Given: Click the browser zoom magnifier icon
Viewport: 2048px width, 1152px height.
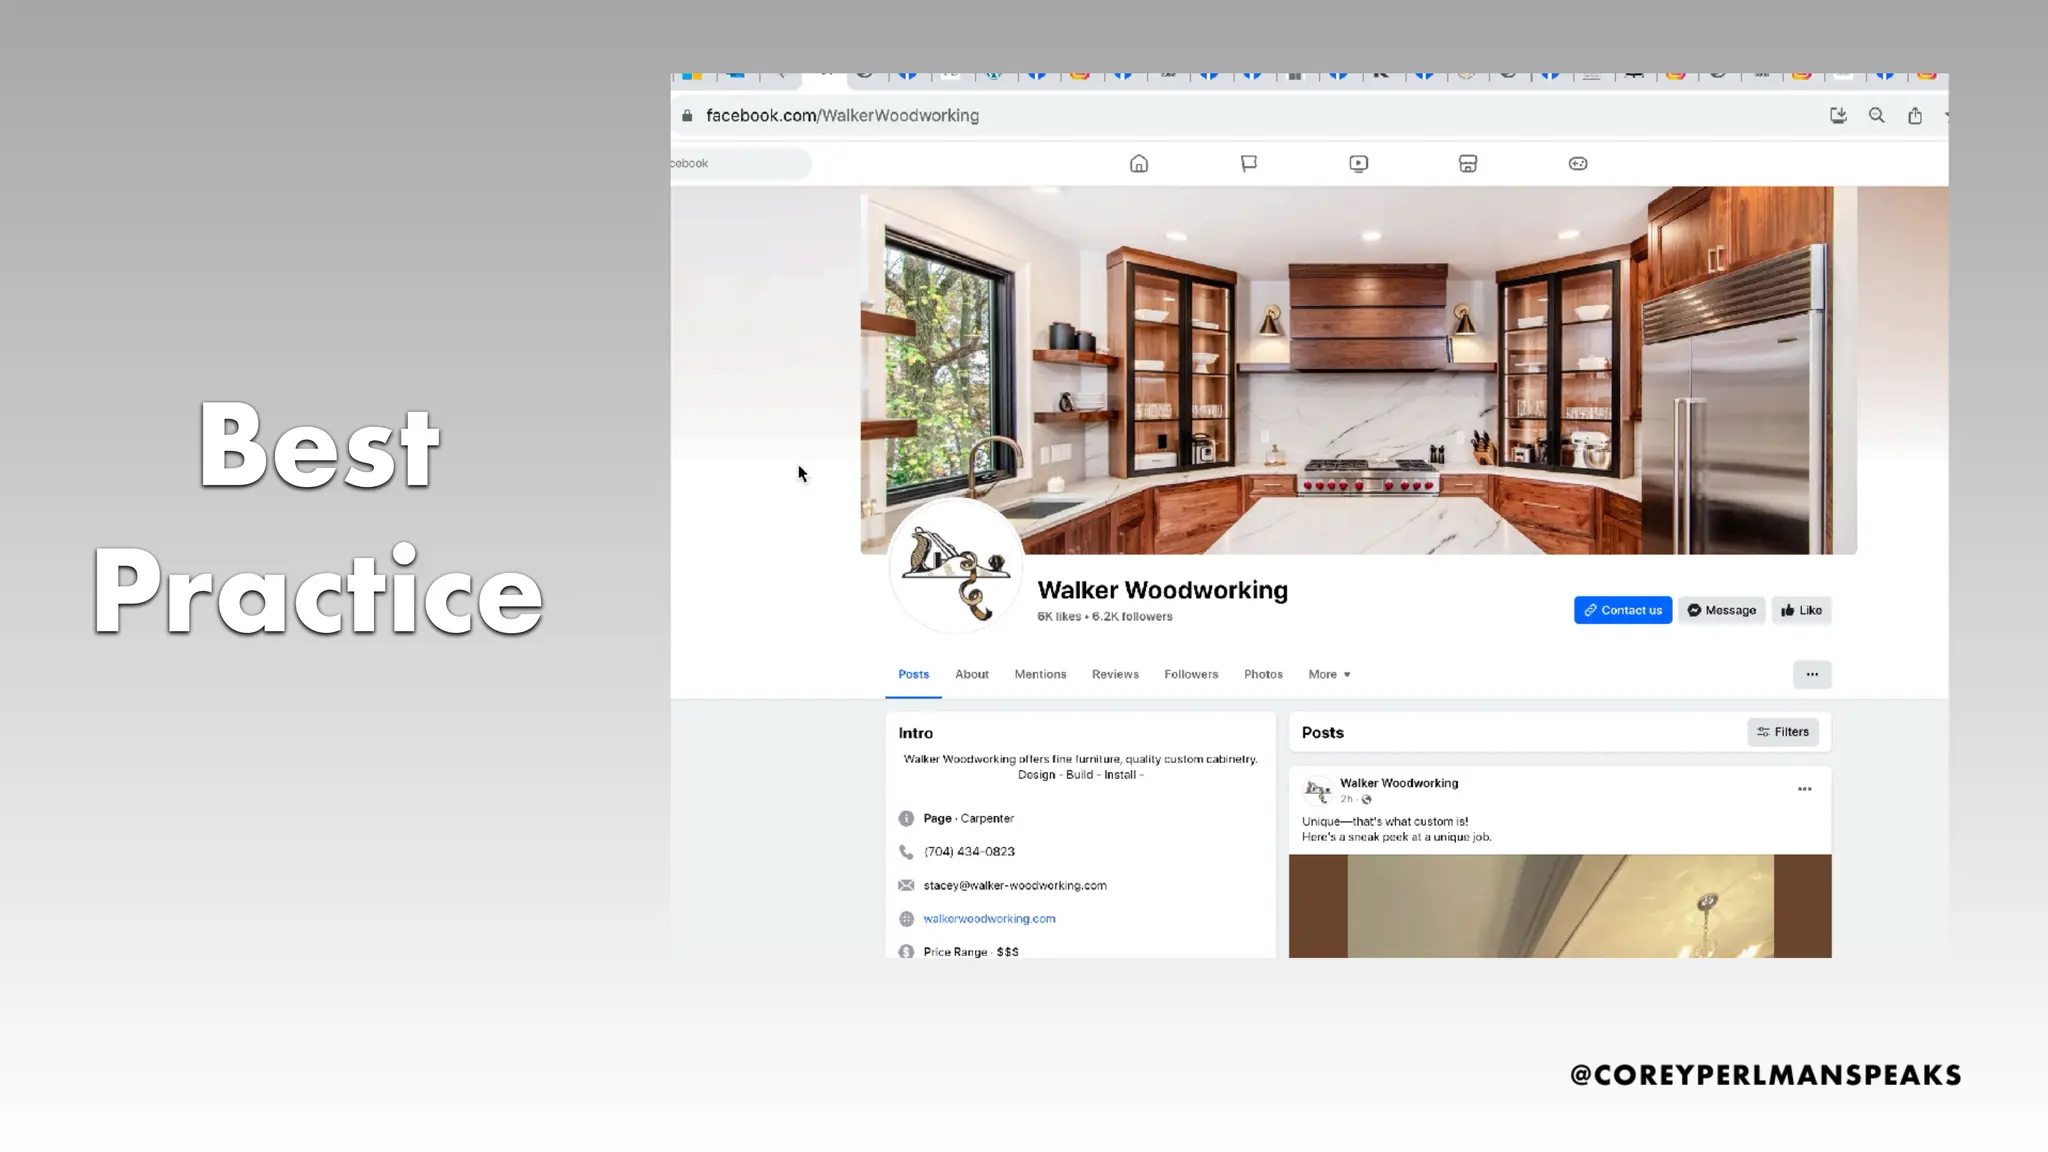Looking at the screenshot, I should click(x=1876, y=116).
